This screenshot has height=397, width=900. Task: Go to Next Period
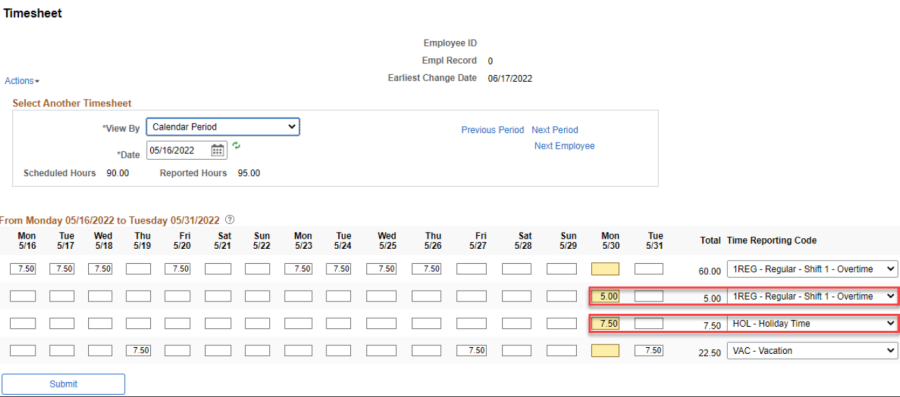click(554, 130)
